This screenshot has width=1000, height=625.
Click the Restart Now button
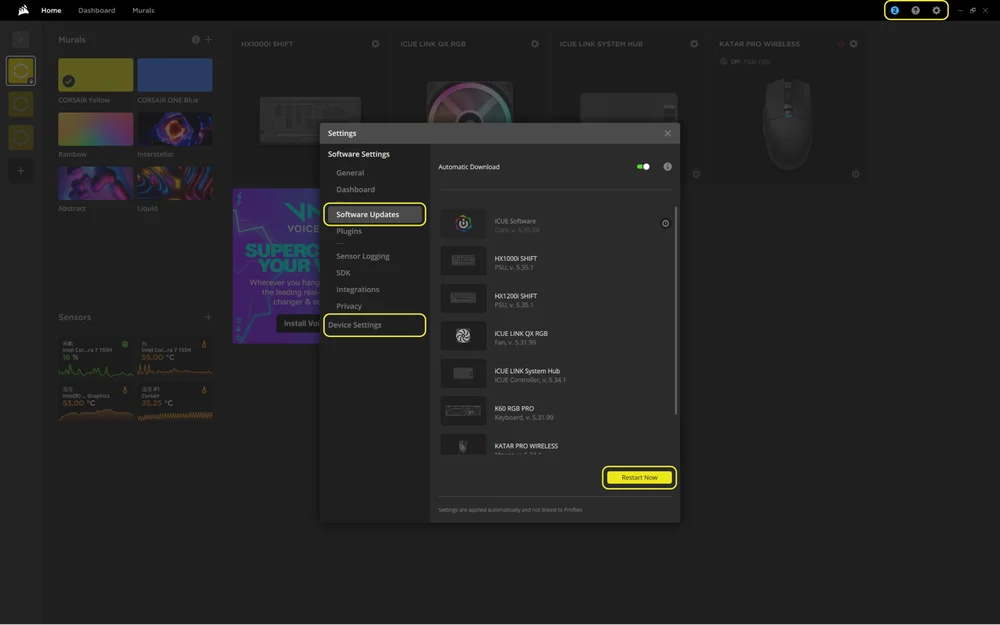coord(639,477)
